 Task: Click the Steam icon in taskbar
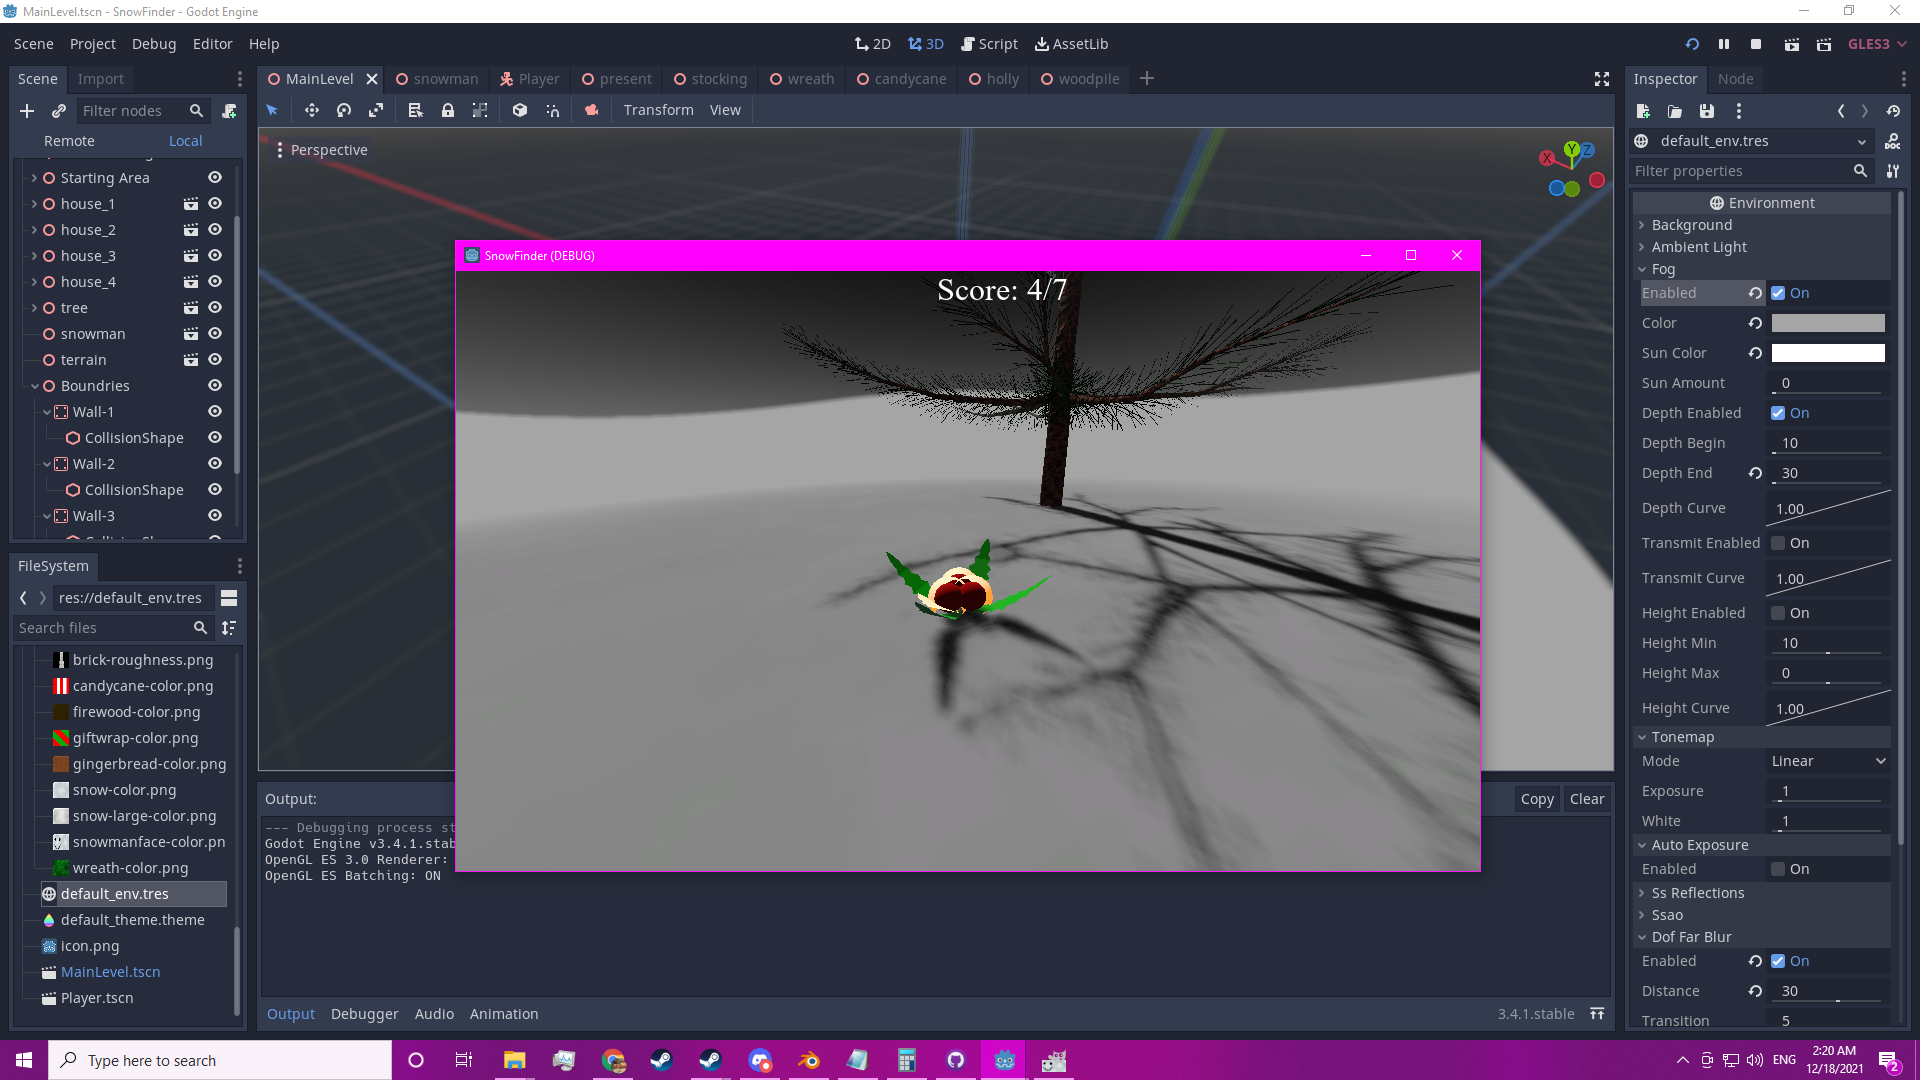[x=661, y=1060]
